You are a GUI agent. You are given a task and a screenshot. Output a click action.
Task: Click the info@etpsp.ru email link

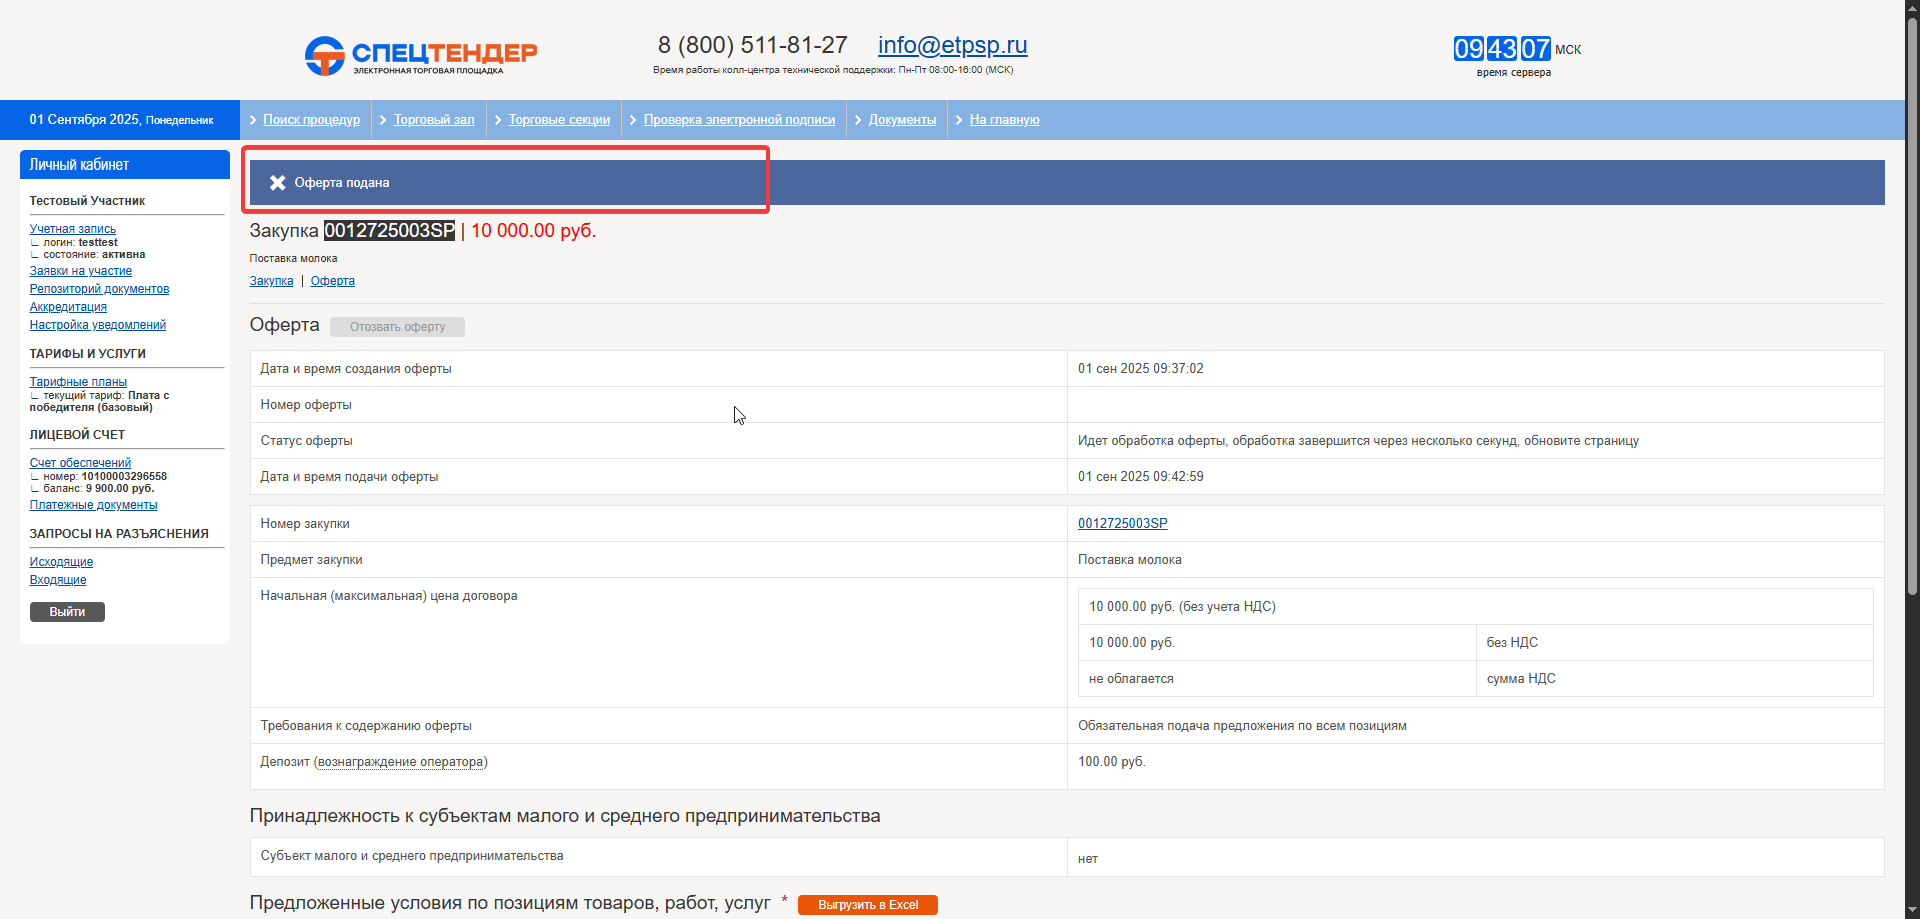tap(952, 46)
